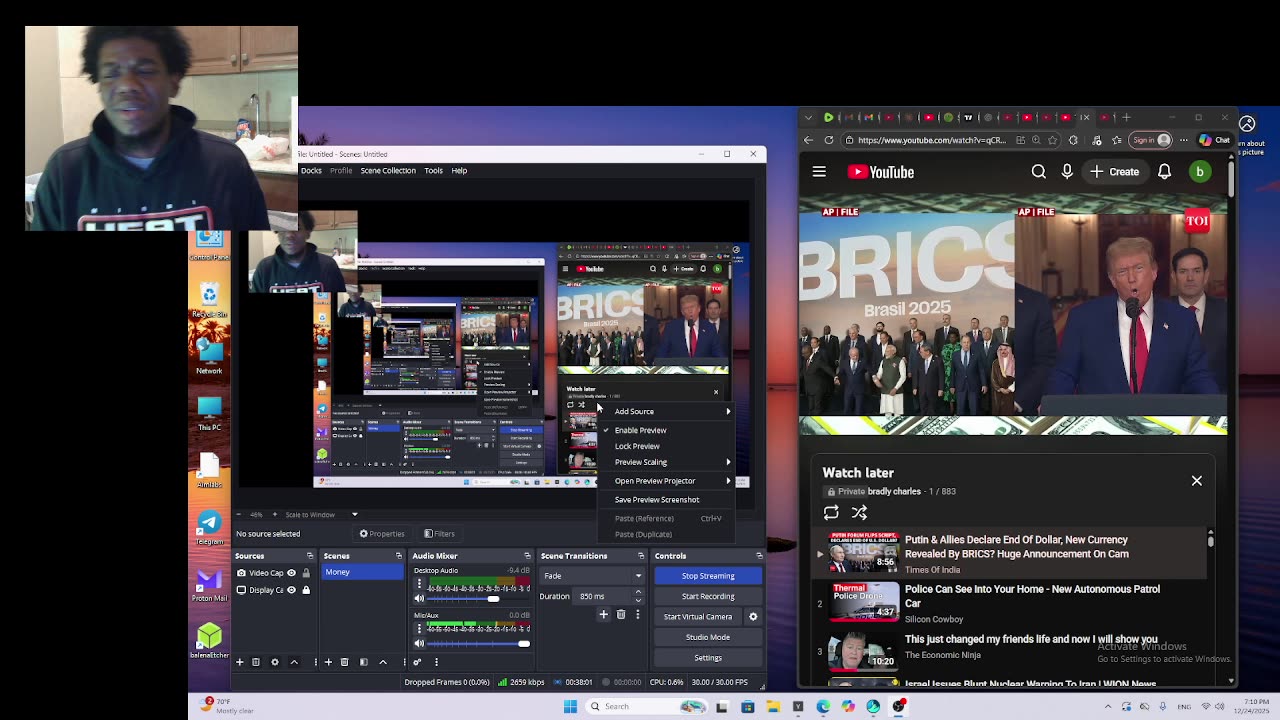Expand the Open Preview Projector submenu

[666, 481]
